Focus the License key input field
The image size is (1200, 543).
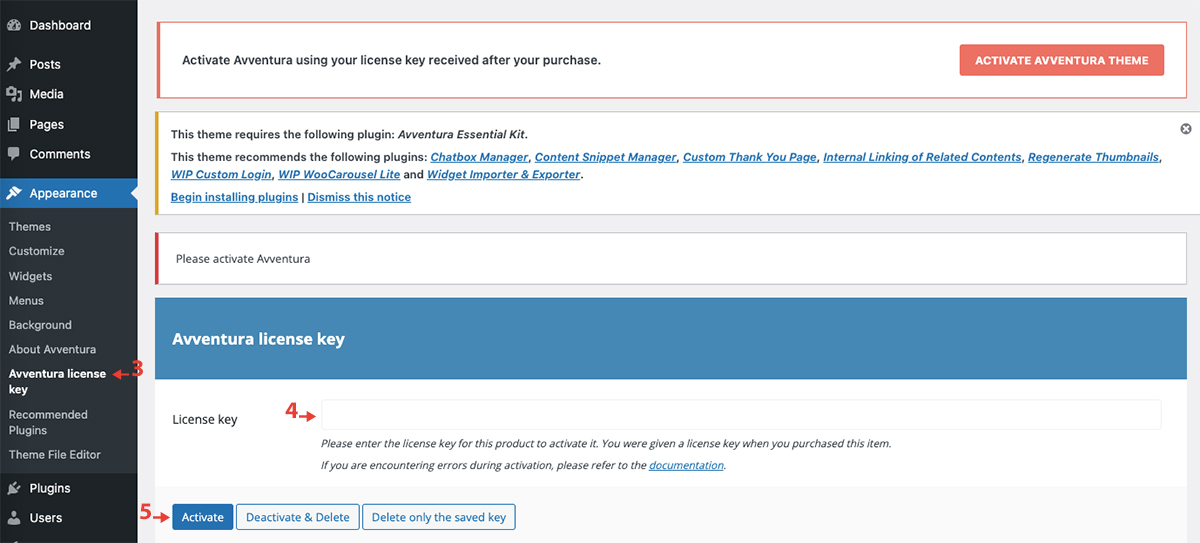tap(740, 415)
